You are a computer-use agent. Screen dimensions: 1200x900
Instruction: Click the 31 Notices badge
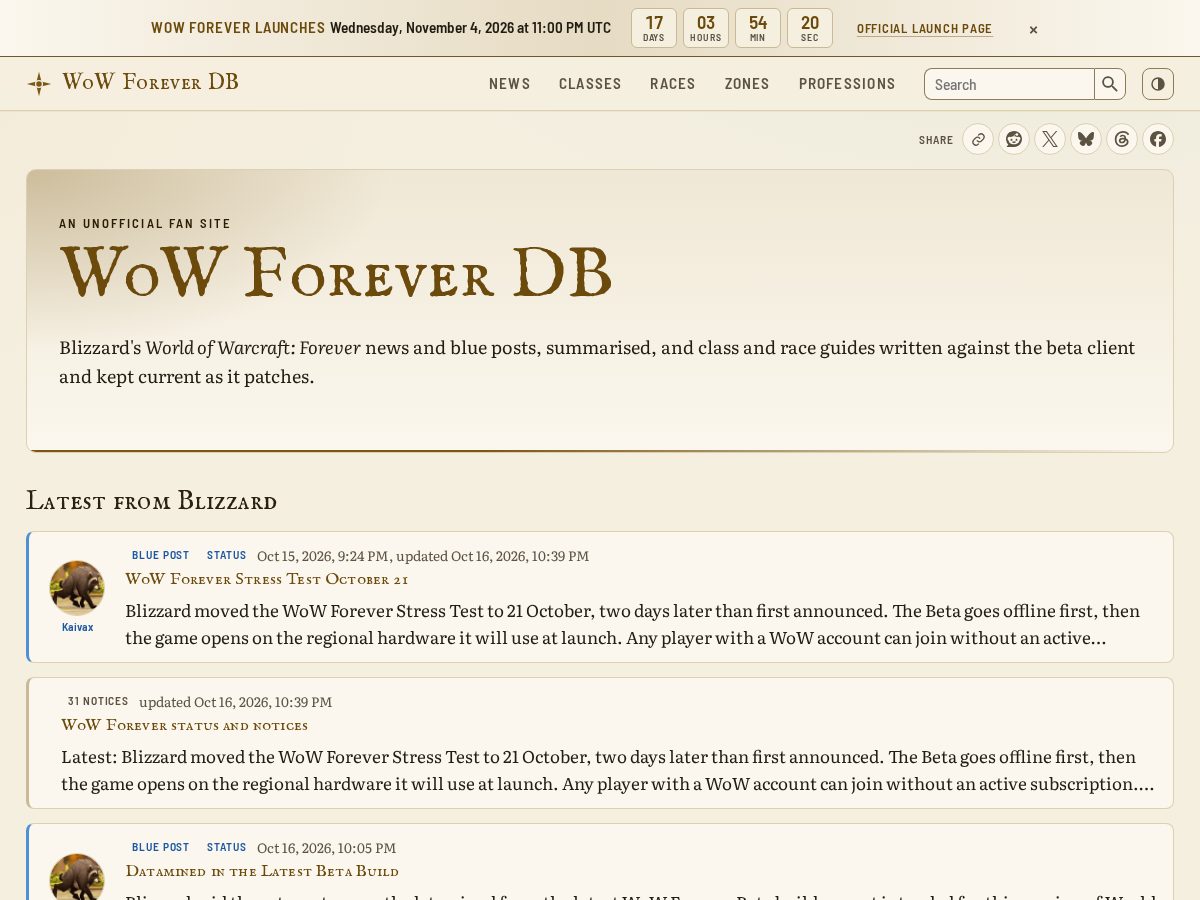pyautogui.click(x=98, y=701)
